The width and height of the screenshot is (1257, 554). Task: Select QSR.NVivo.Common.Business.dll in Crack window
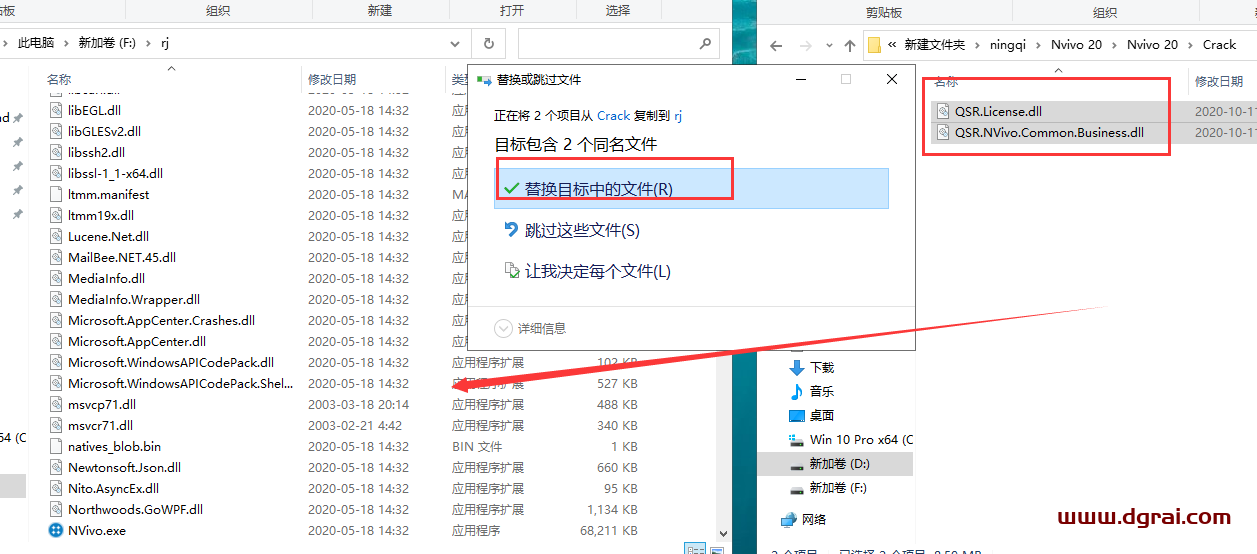[1049, 132]
